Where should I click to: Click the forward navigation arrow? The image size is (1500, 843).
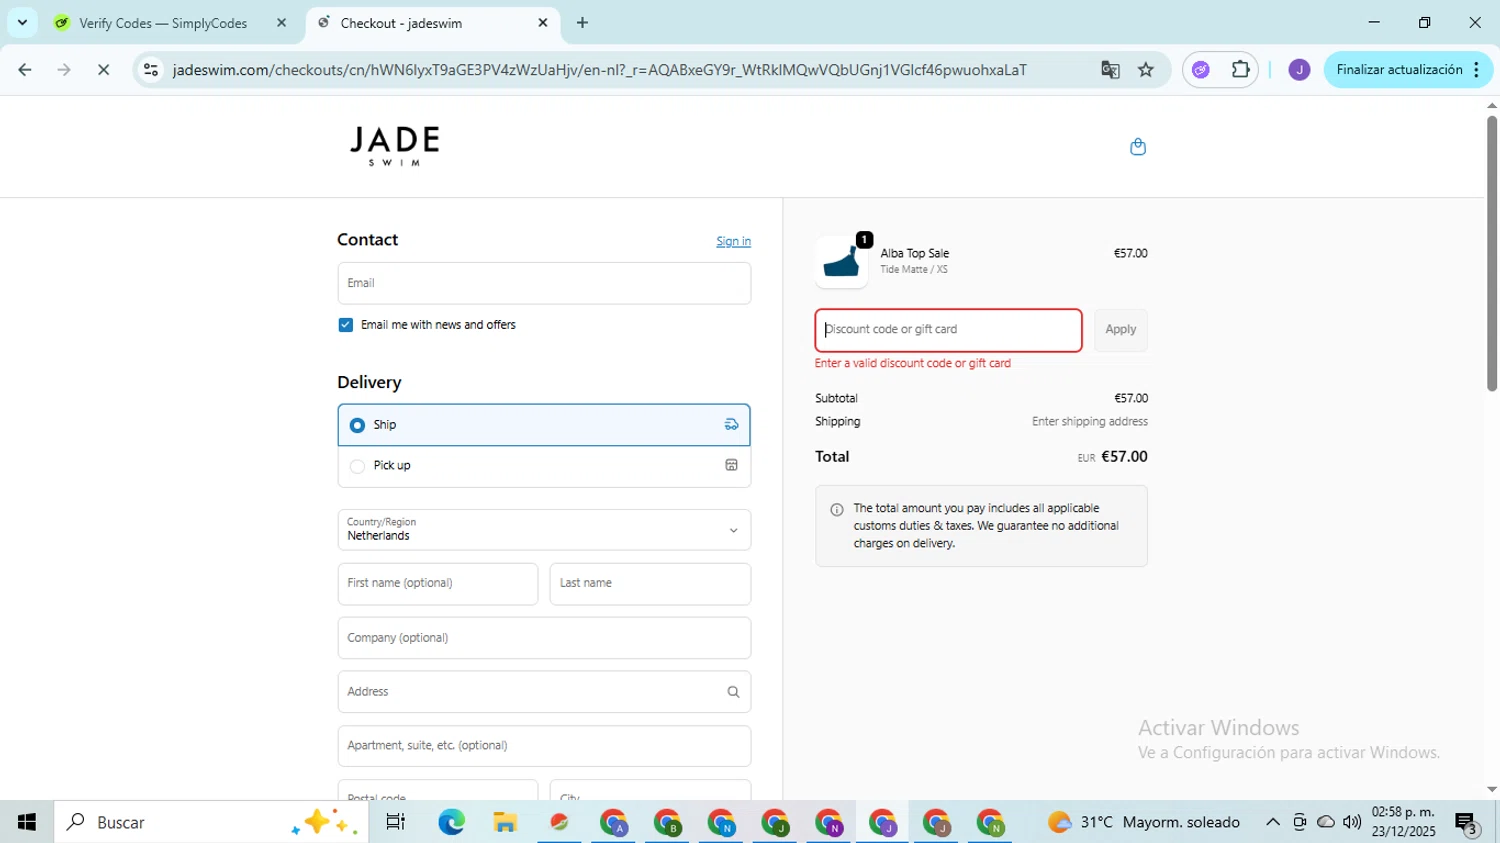[x=64, y=70]
